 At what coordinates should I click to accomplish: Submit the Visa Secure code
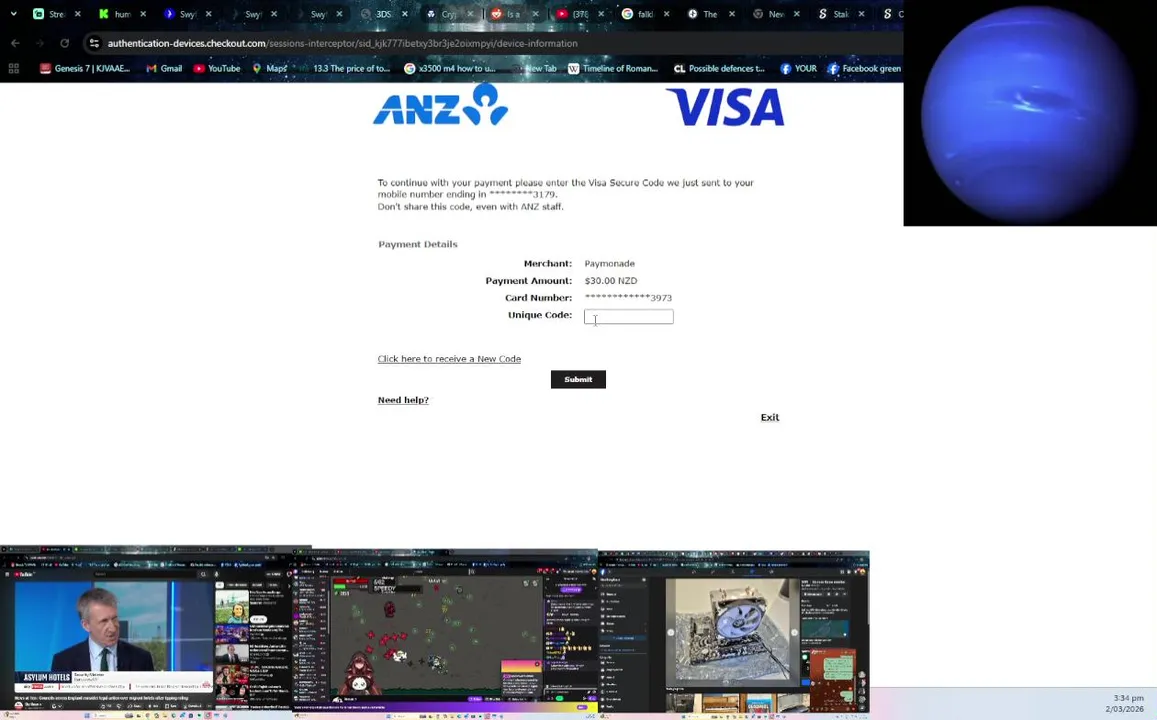click(x=578, y=379)
